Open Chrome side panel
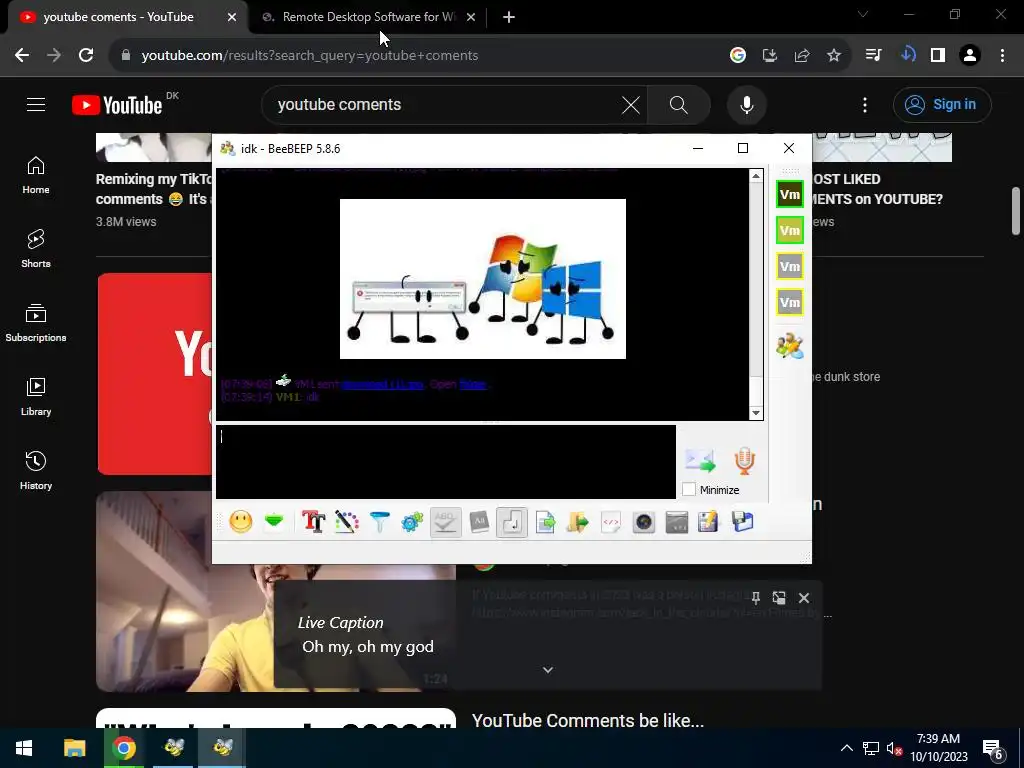Screen dimensions: 1024x768 click(938, 56)
